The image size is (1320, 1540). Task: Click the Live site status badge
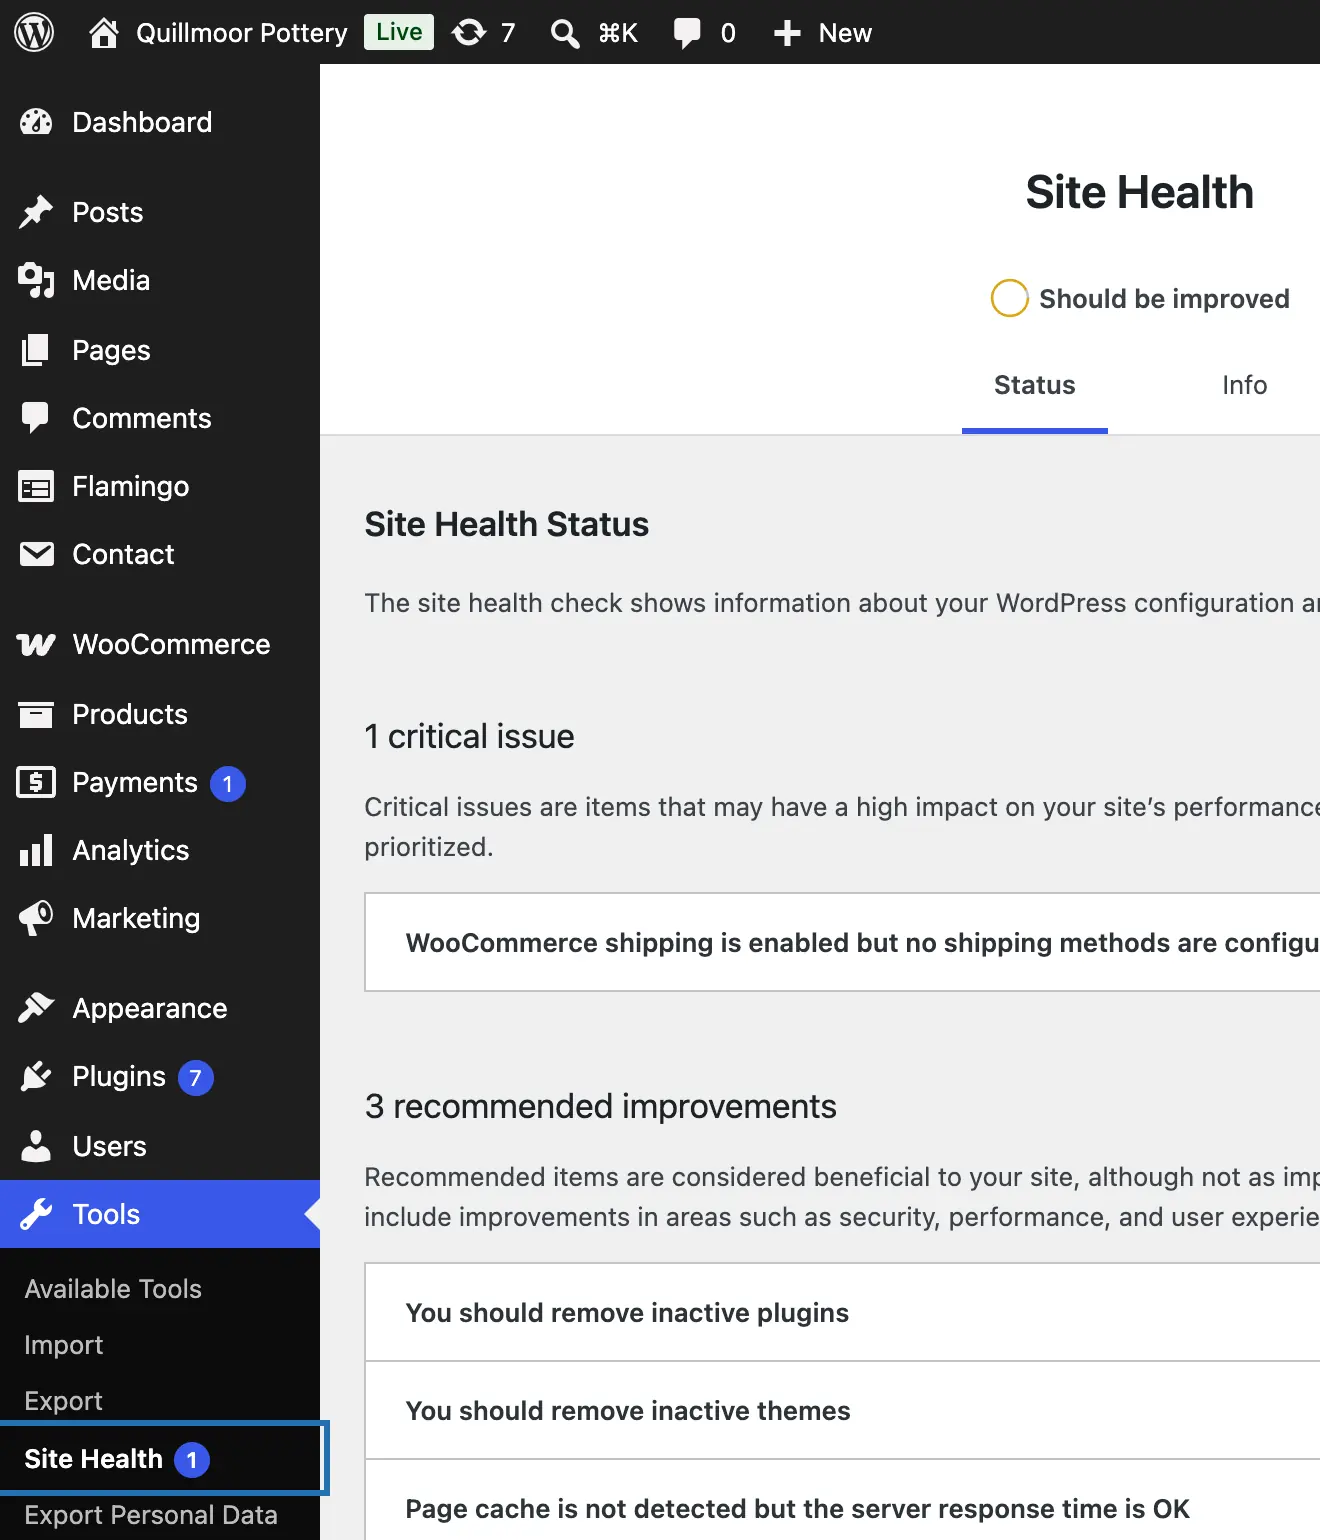point(399,32)
